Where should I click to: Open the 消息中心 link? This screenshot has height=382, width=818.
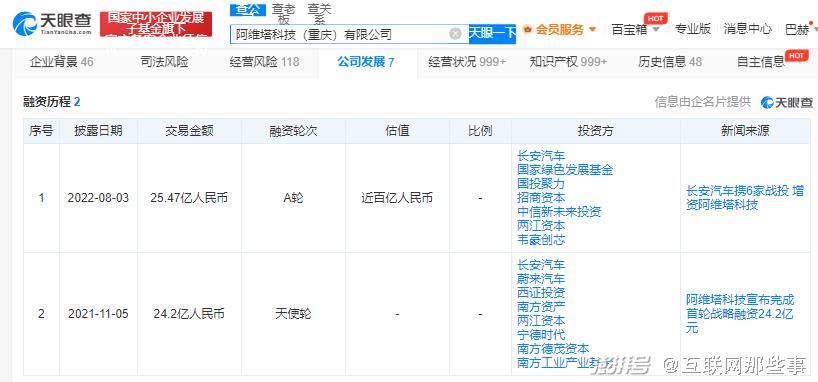748,29
